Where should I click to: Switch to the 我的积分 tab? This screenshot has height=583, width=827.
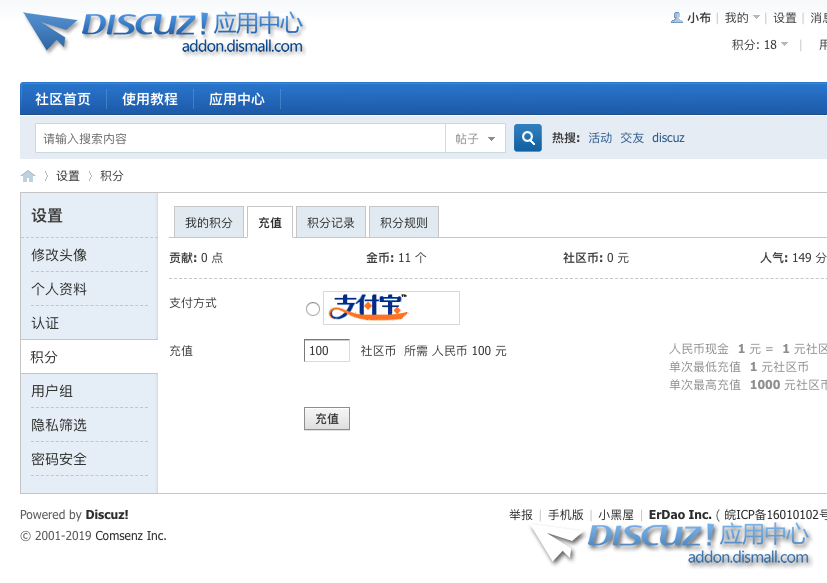pos(208,223)
